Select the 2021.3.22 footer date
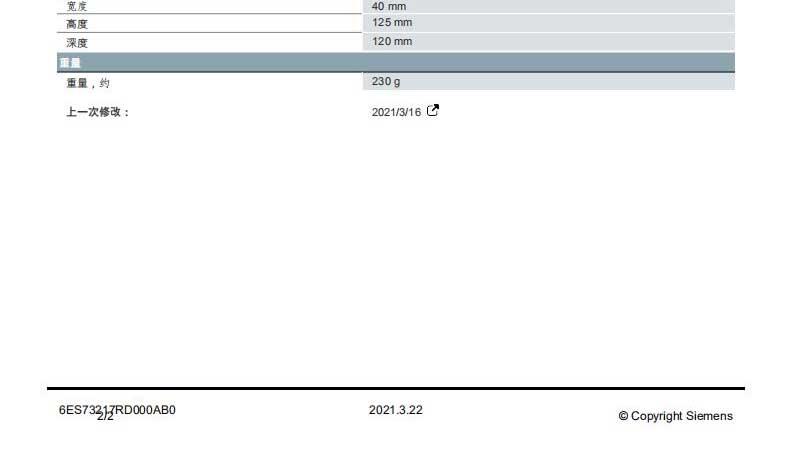Image resolution: width=793 pixels, height=449 pixels. point(395,410)
